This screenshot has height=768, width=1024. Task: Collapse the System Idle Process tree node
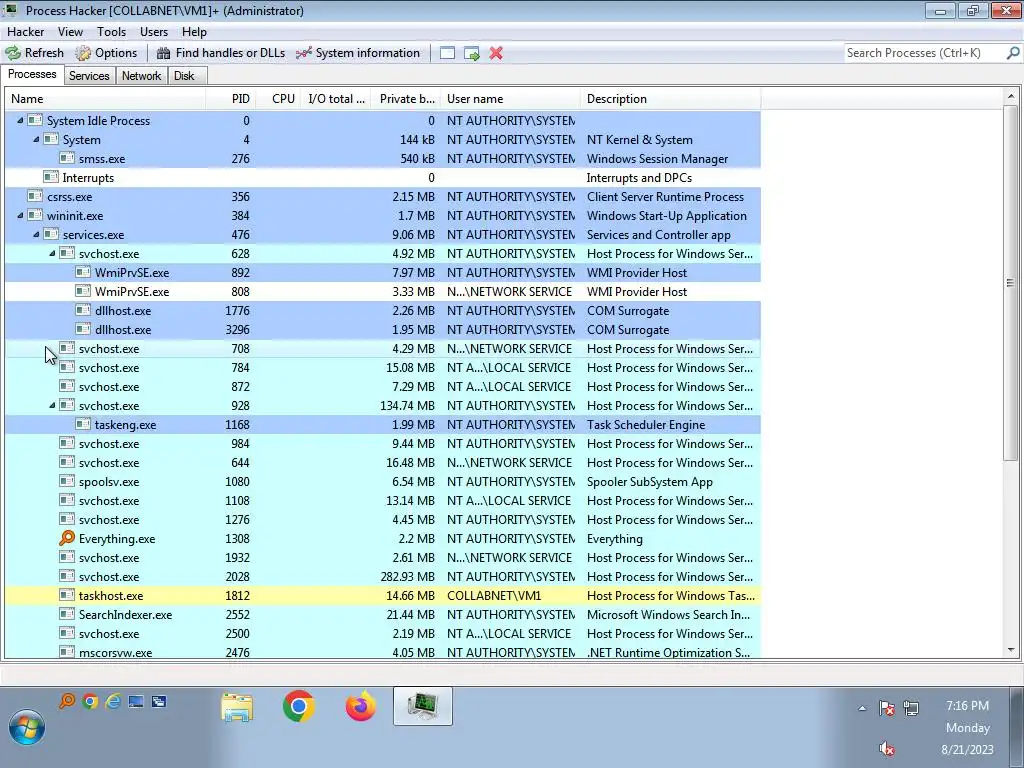coord(20,120)
